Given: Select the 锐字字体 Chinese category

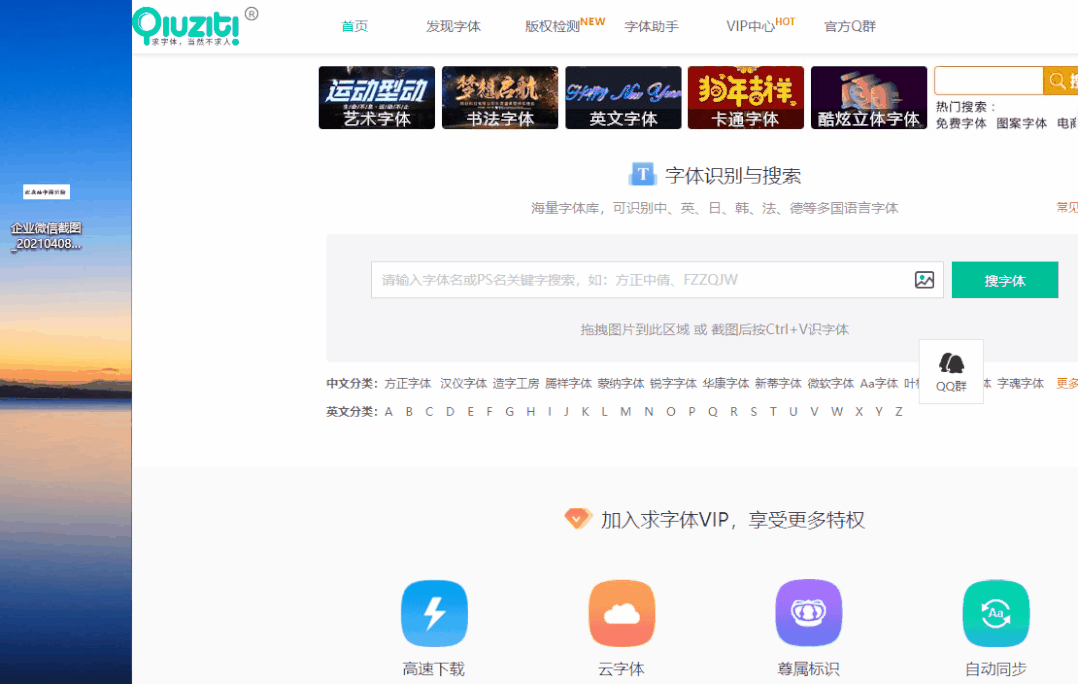Looking at the screenshot, I should coord(674,384).
